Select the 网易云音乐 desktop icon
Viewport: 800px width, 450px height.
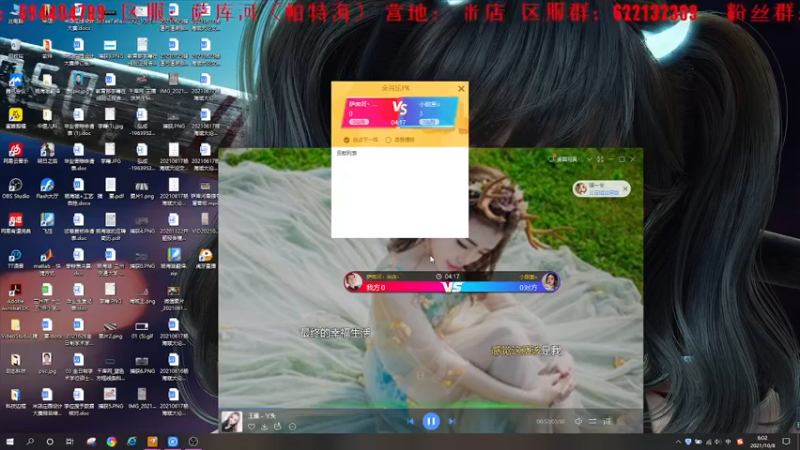pos(15,154)
